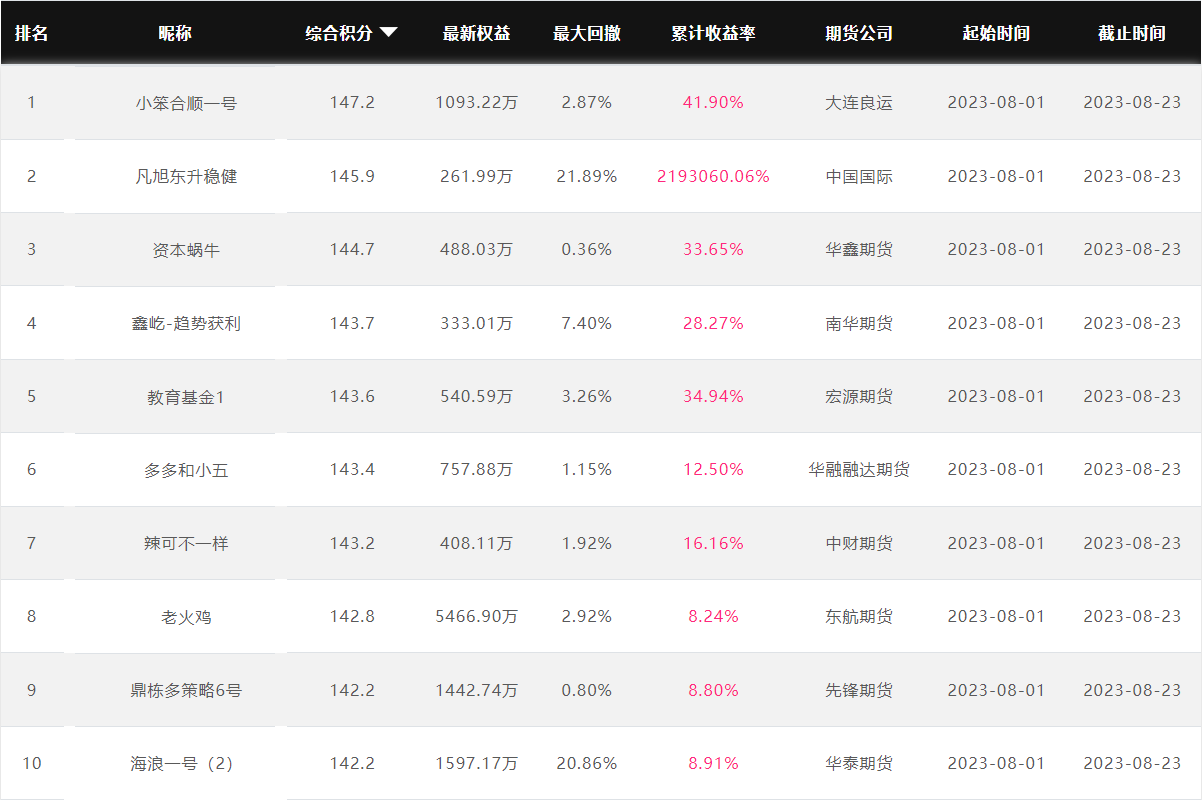Image resolution: width=1202 pixels, height=800 pixels.
Task: Select the 东航期货 company cell
Action: (859, 616)
